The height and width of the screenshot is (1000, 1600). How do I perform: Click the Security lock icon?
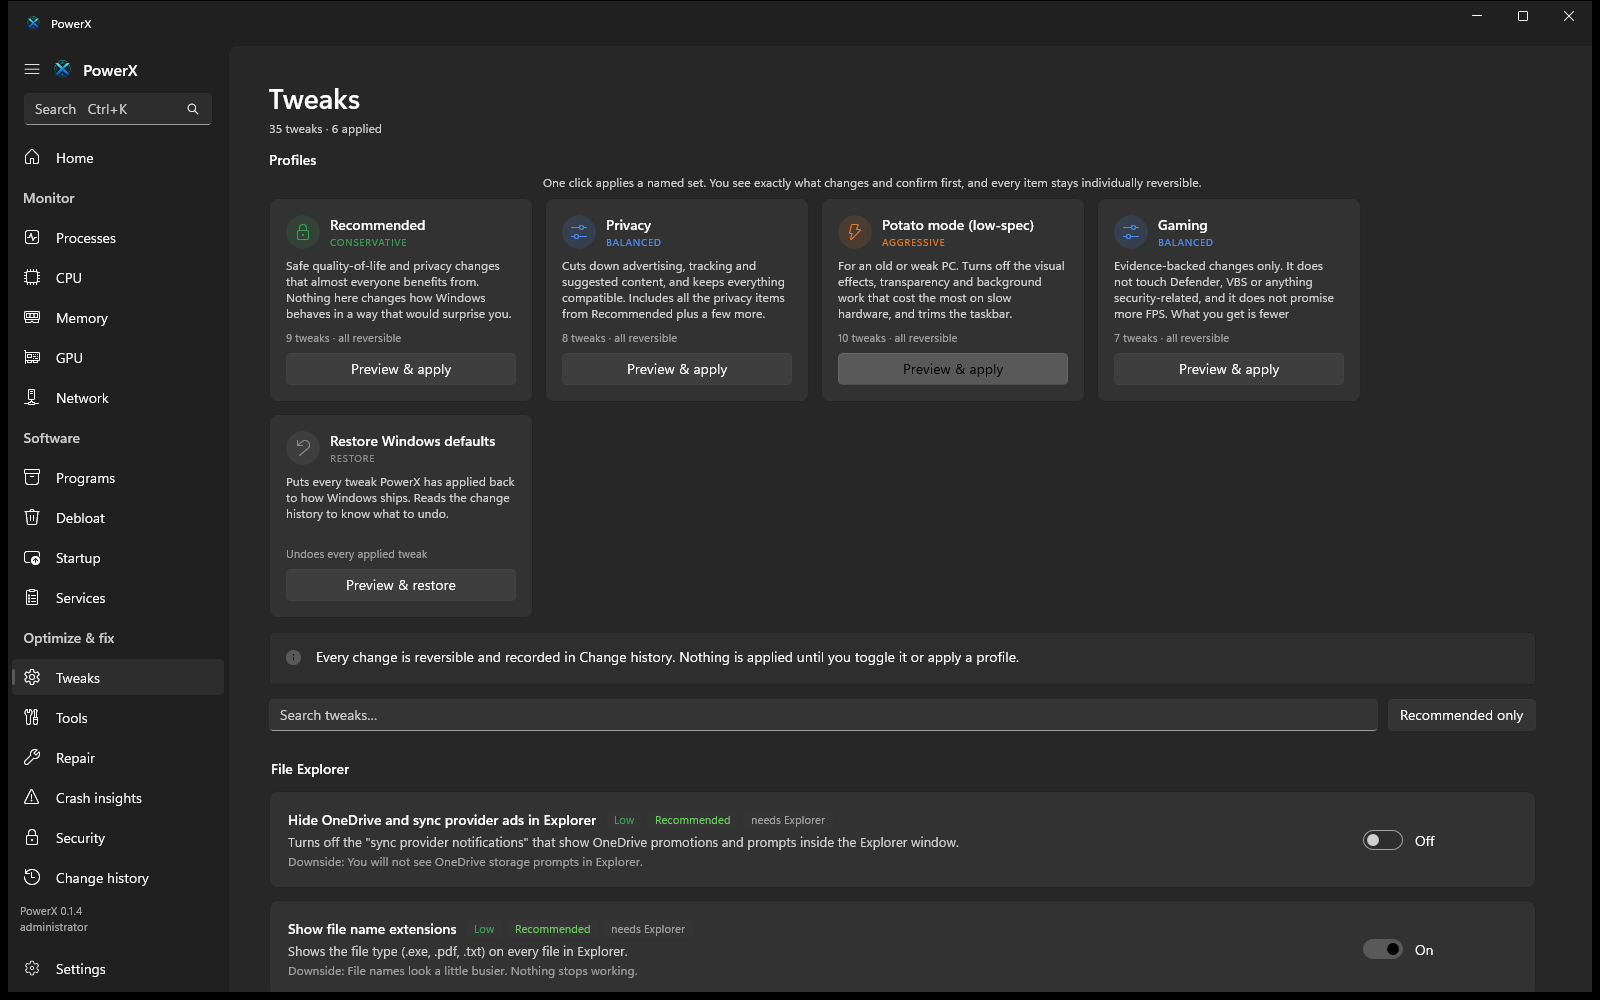[32, 837]
